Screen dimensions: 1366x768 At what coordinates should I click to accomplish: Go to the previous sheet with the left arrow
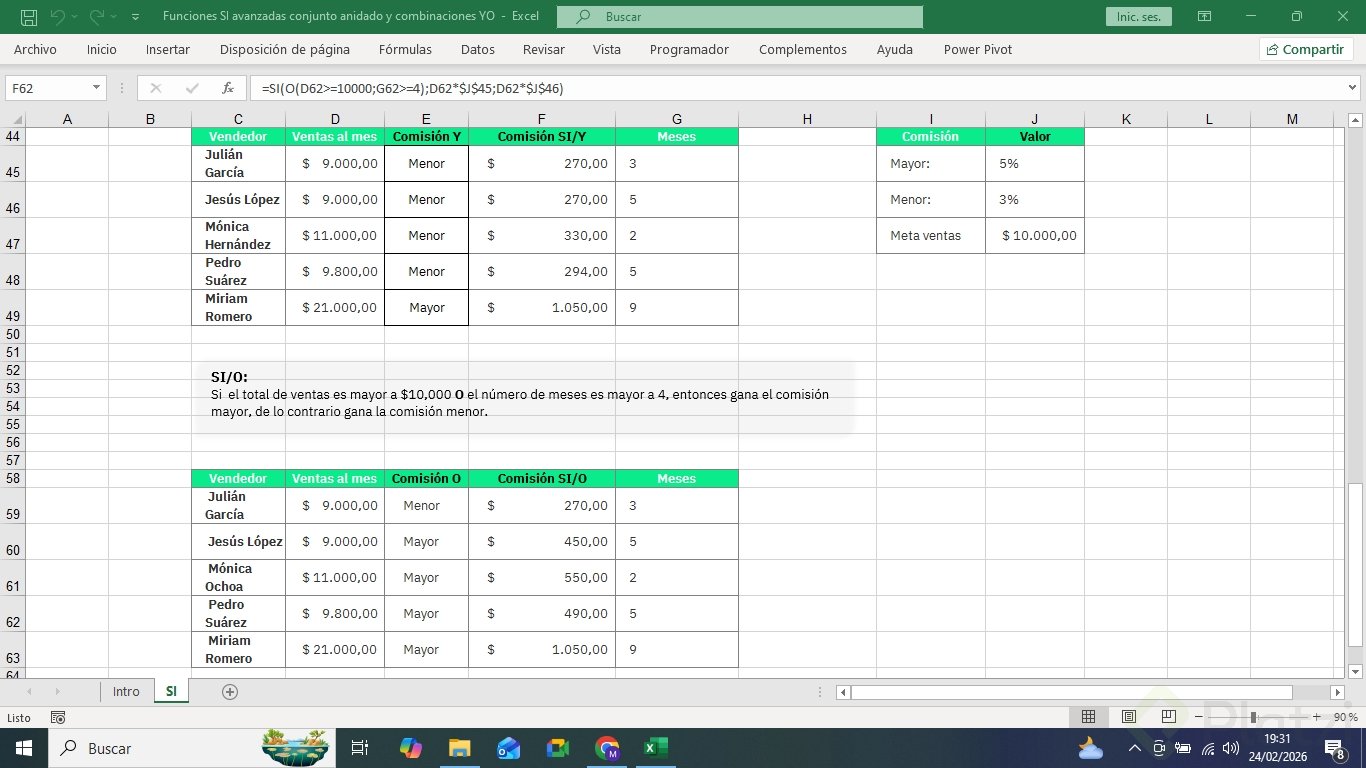pyautogui.click(x=28, y=692)
